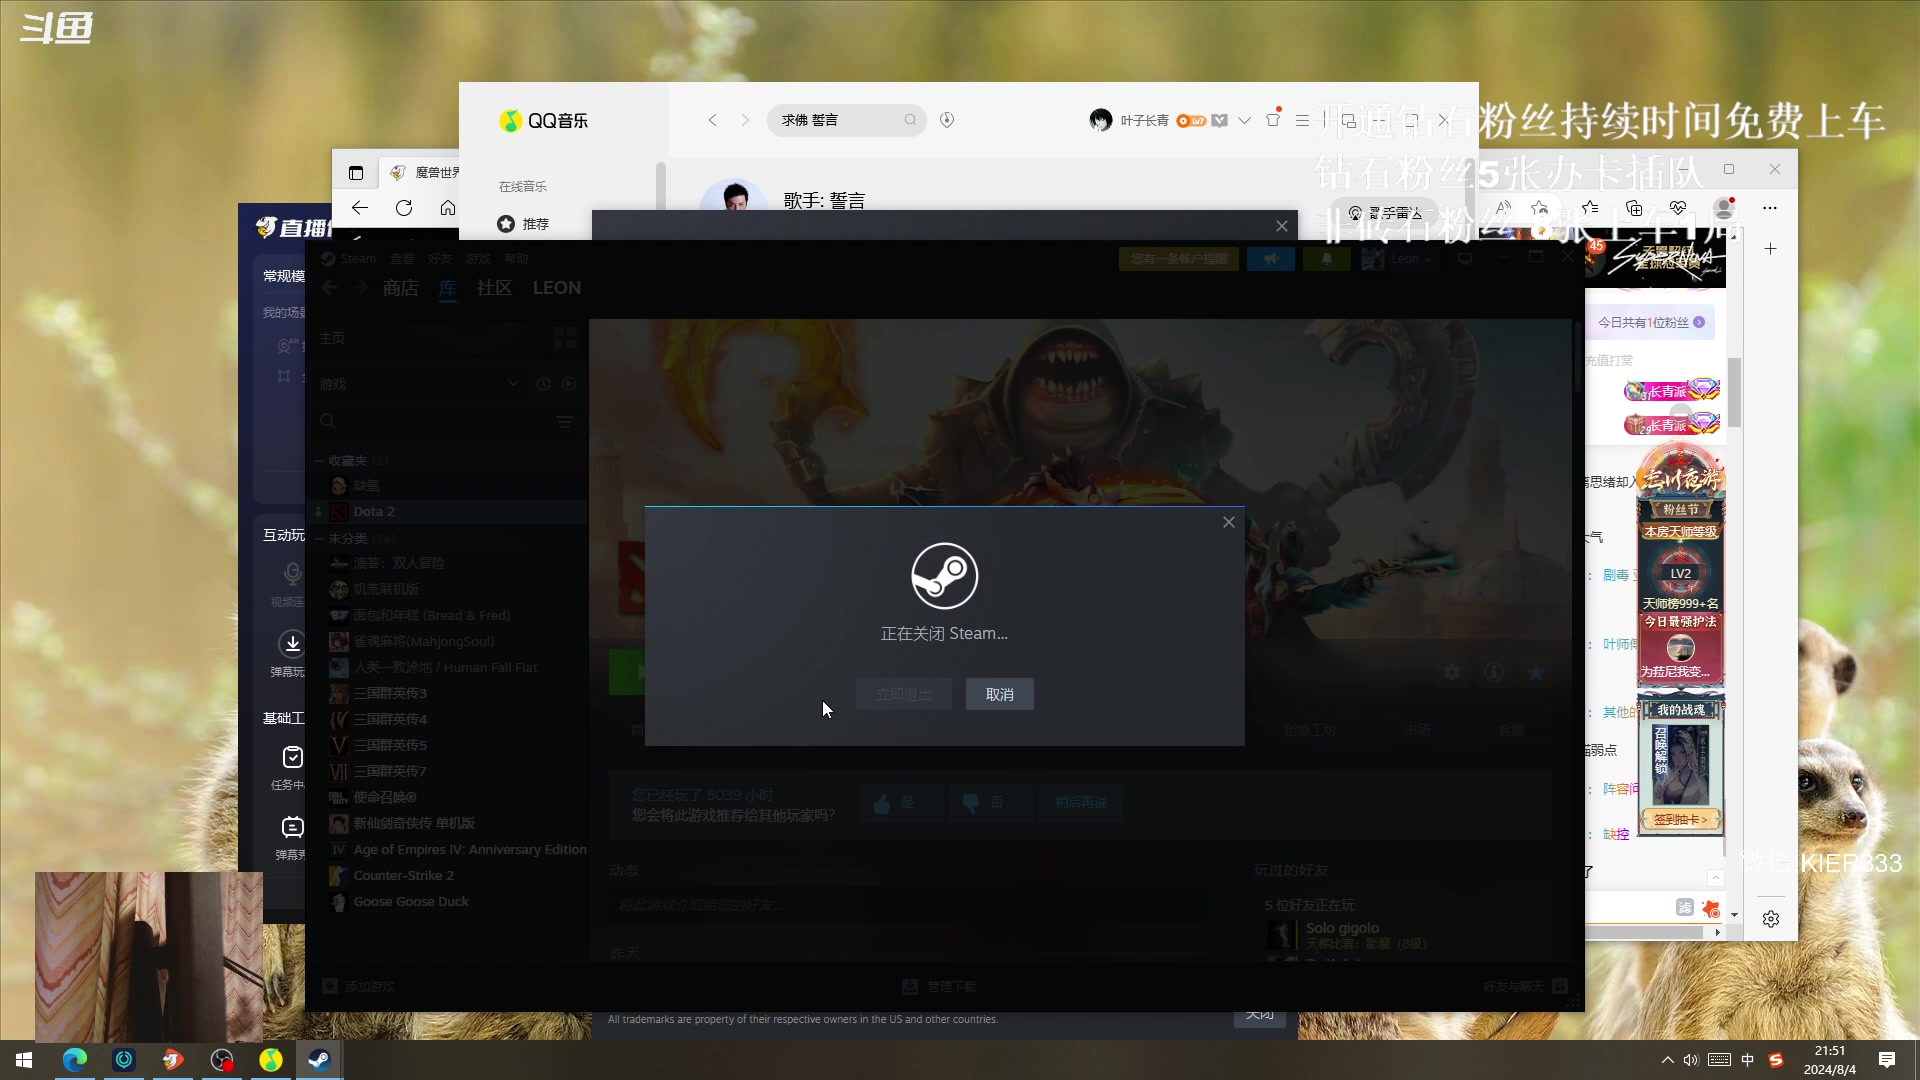Screen dimensions: 1920x1080
Task: Click Edge's browser essentials heart icon
Action: coord(1678,208)
